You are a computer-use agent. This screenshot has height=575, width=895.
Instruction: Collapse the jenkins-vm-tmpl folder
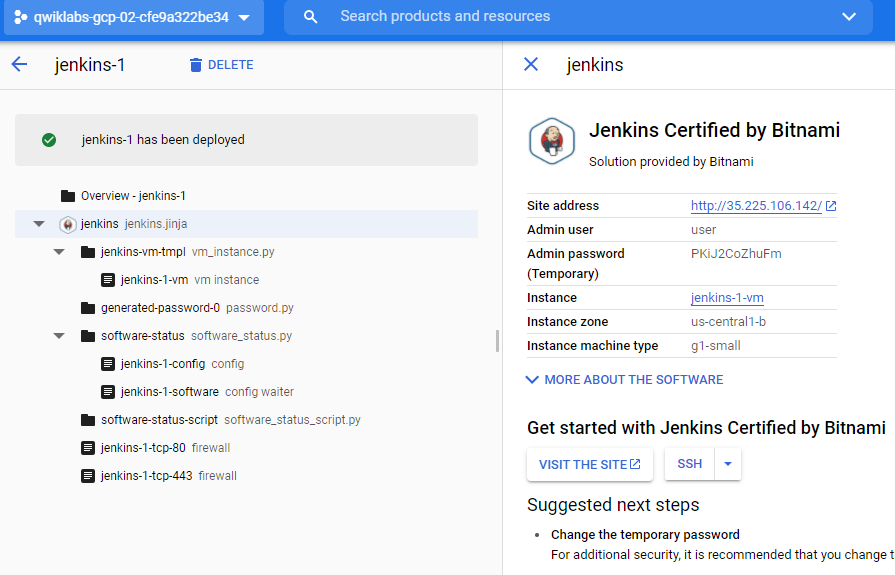pyautogui.click(x=59, y=252)
